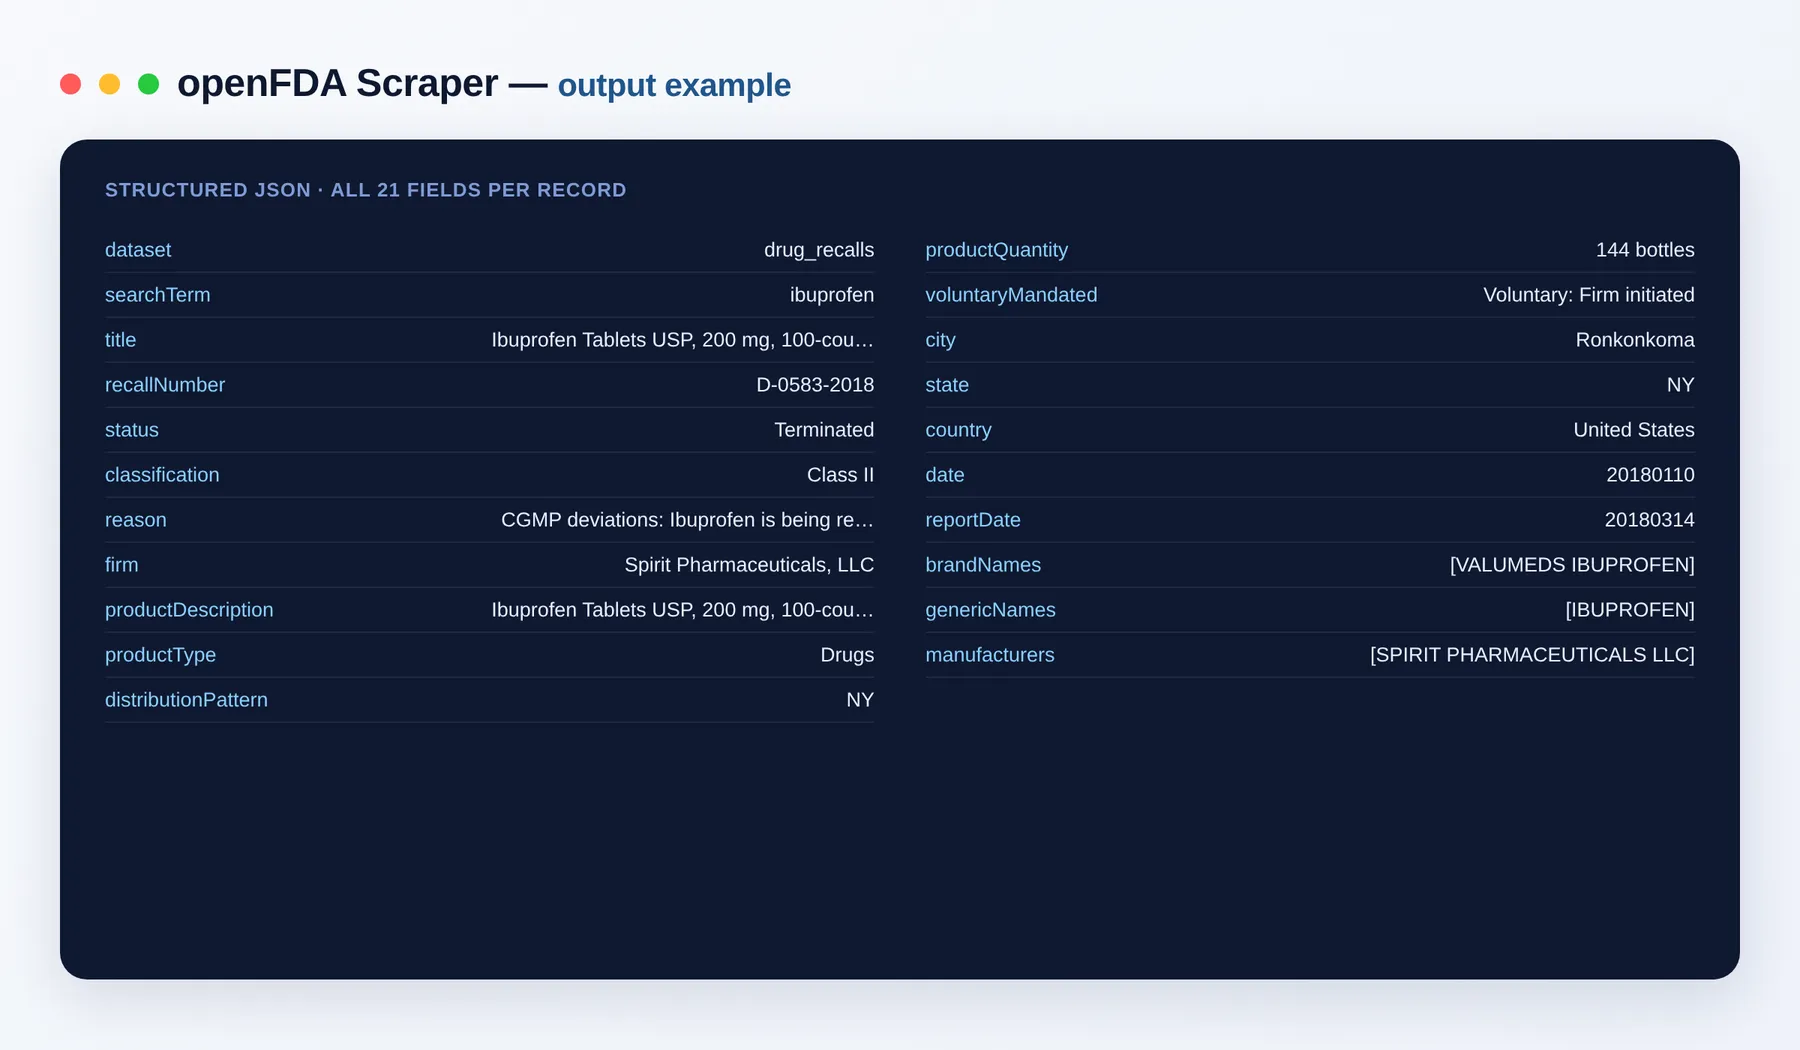Select the 'STRUCTURED JSON · ALL 21 FIELDS PER RECORD' heading
The width and height of the screenshot is (1800, 1050).
[x=366, y=190]
